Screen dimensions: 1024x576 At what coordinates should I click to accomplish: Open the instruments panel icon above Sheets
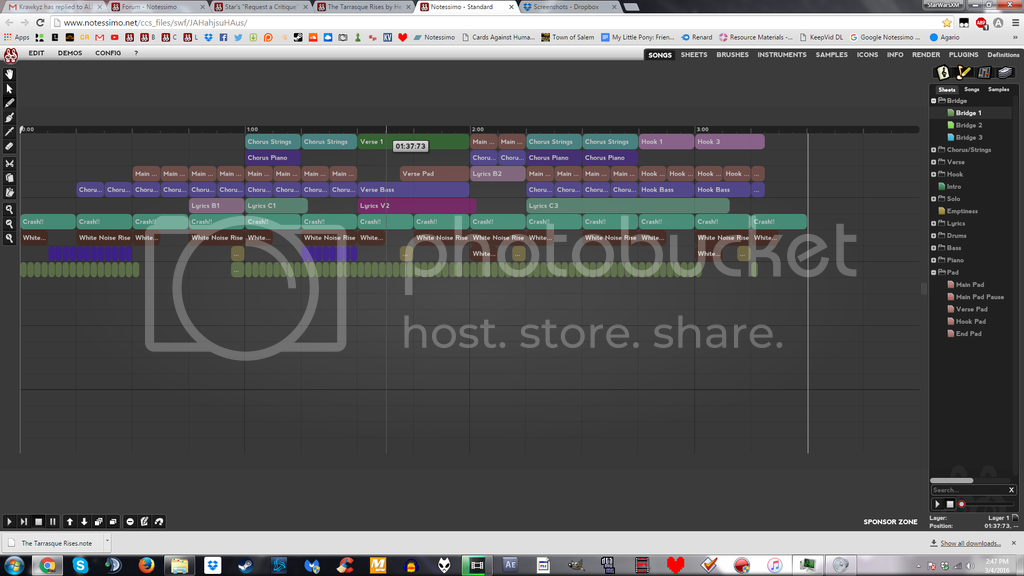click(x=983, y=72)
